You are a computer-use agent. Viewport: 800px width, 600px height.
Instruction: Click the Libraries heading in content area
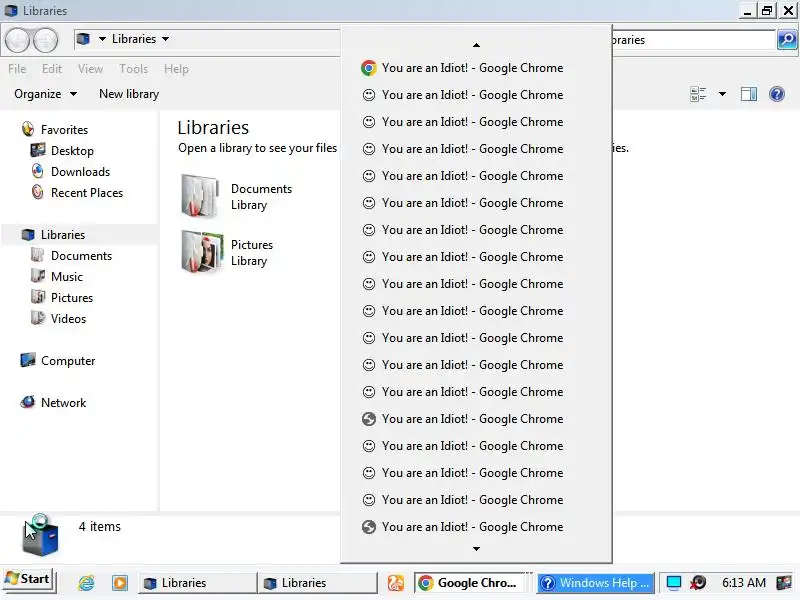tap(213, 127)
